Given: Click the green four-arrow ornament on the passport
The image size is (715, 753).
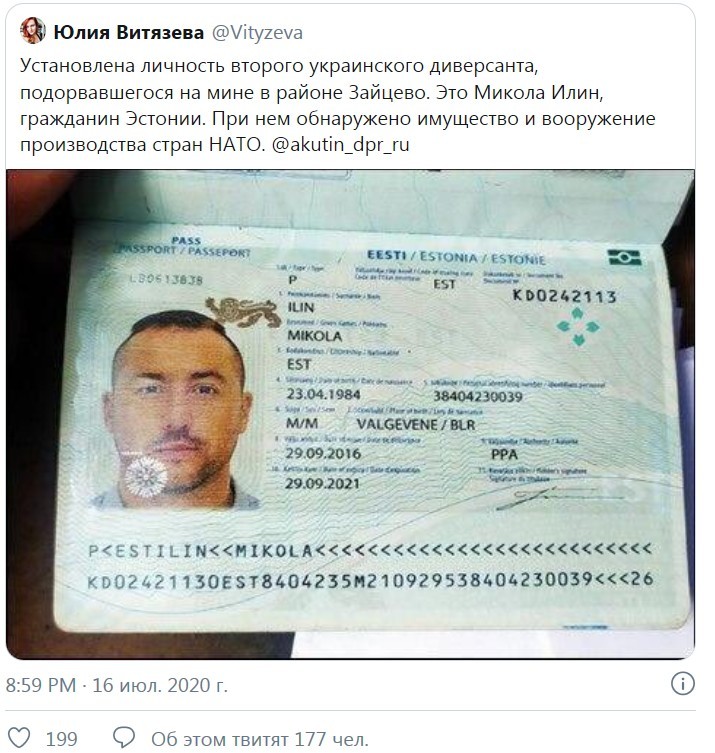Looking at the screenshot, I should 578,327.
